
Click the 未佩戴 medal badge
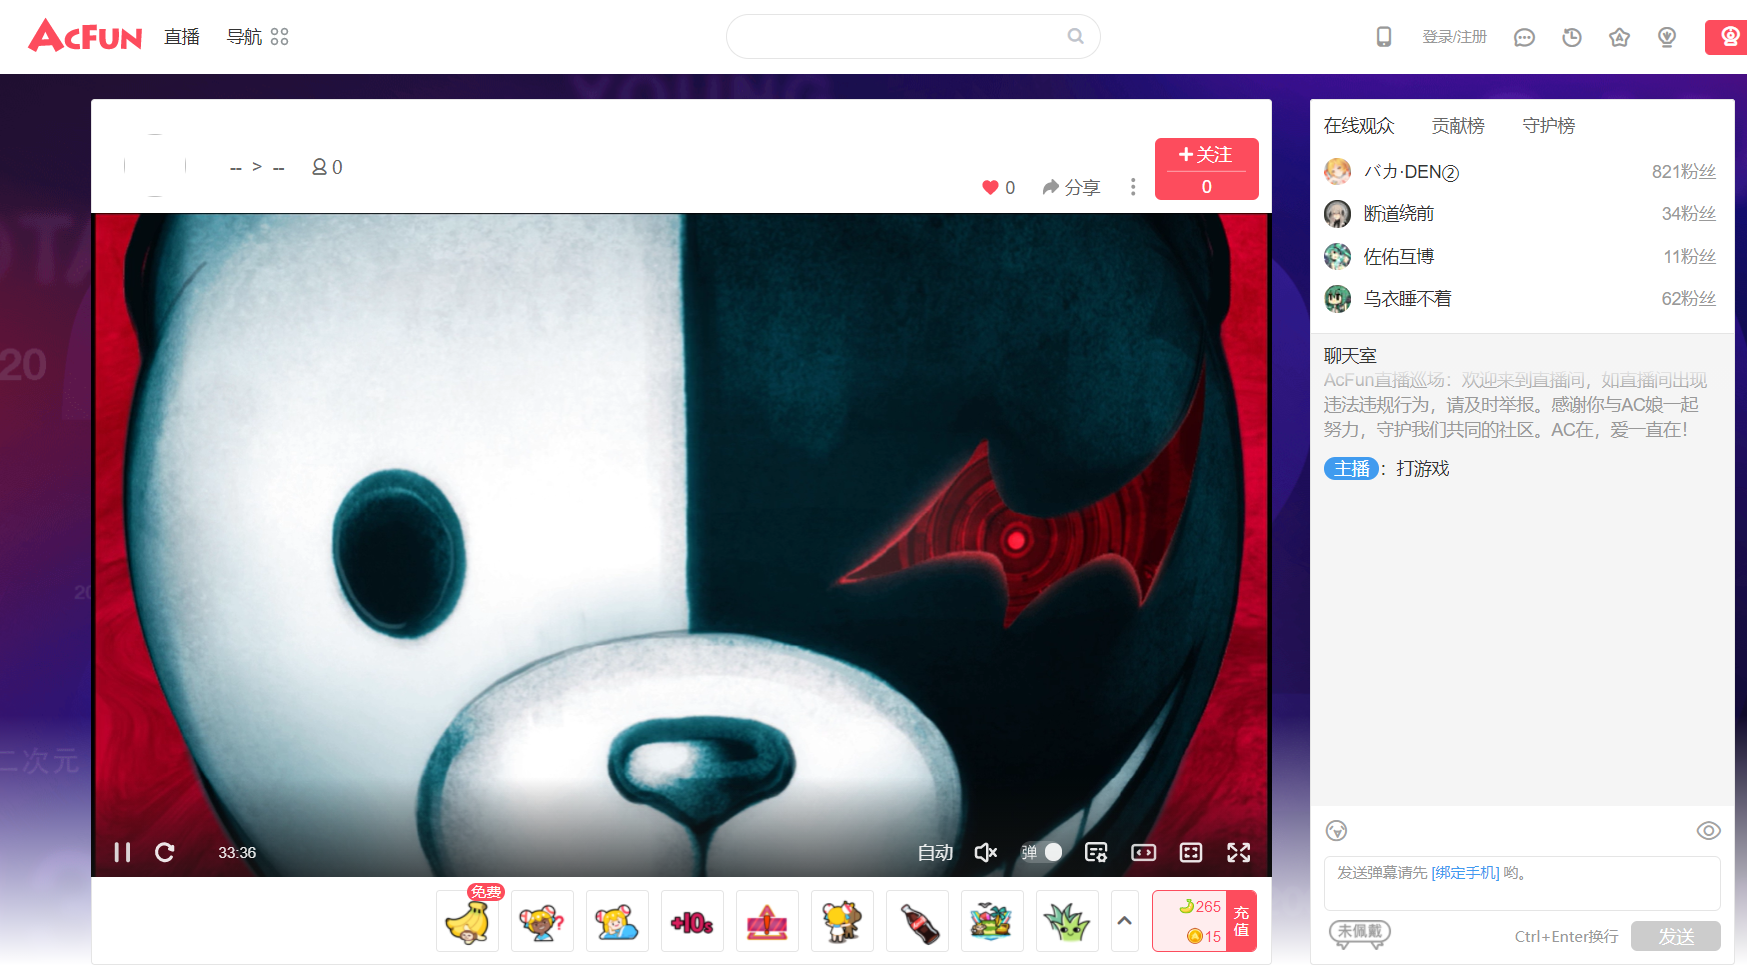(1360, 933)
